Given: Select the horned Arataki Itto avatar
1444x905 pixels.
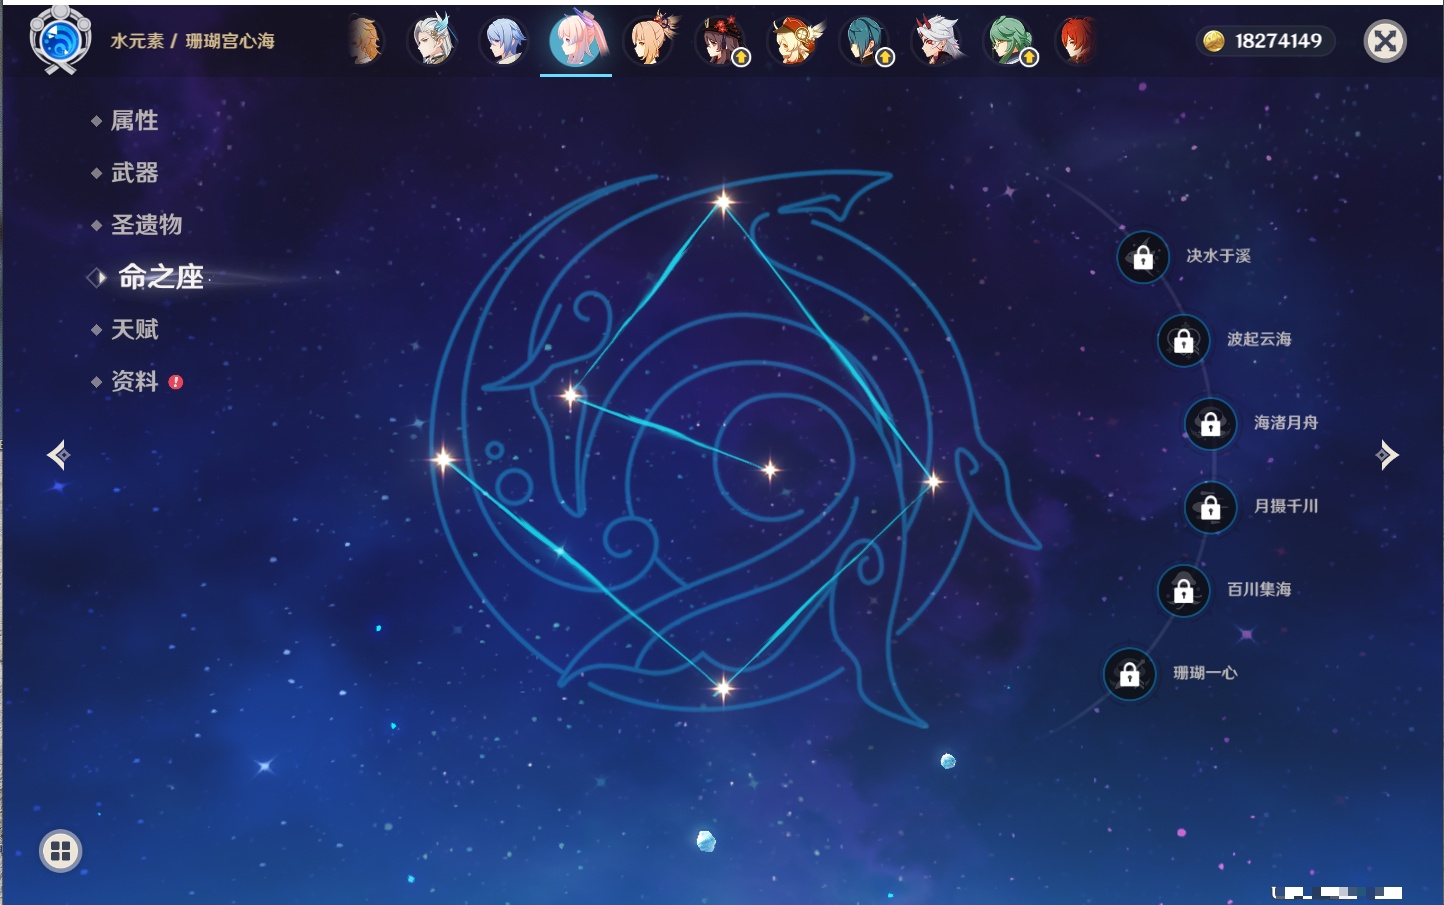Looking at the screenshot, I should tap(938, 41).
